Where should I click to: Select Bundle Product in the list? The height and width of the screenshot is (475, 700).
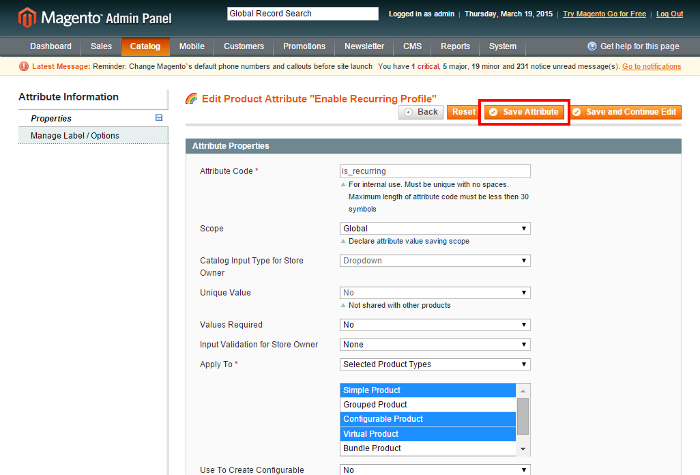(428, 448)
